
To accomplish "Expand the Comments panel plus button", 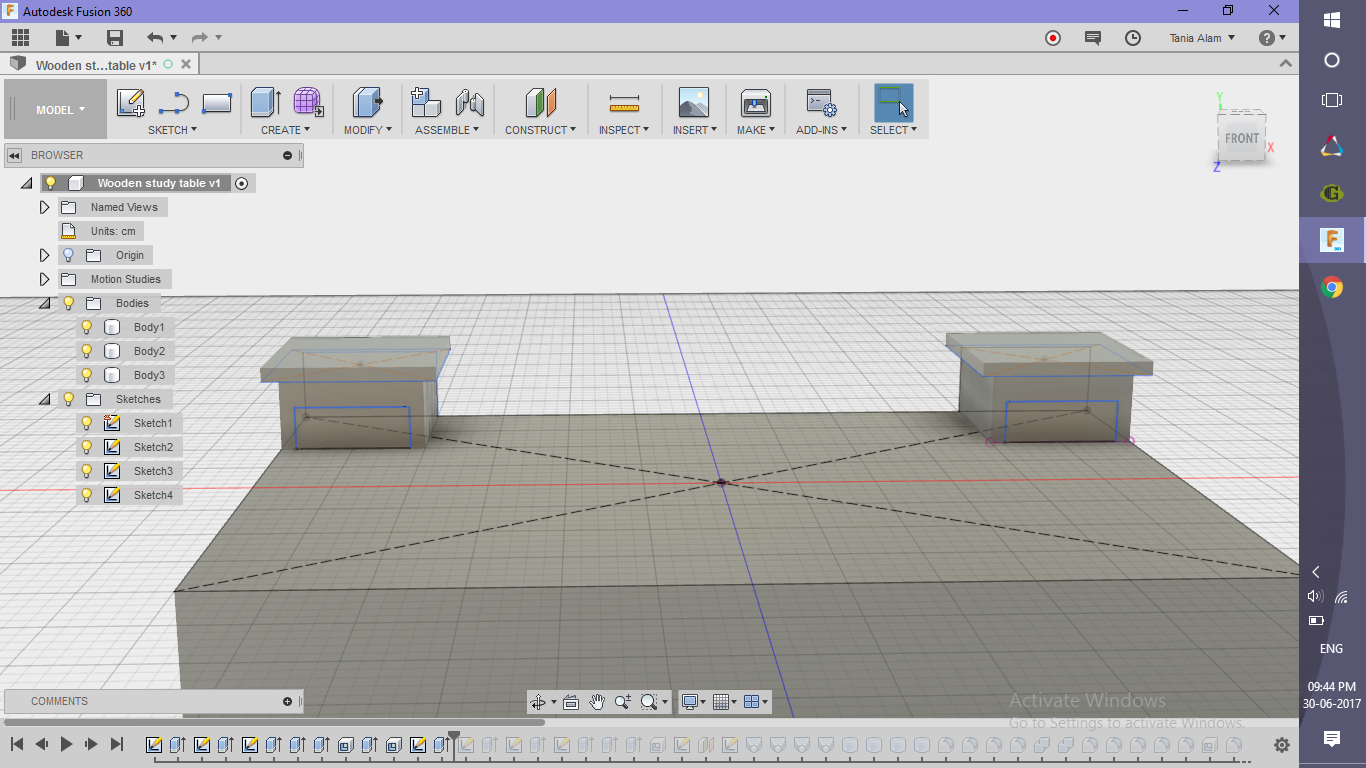I will tap(288, 701).
